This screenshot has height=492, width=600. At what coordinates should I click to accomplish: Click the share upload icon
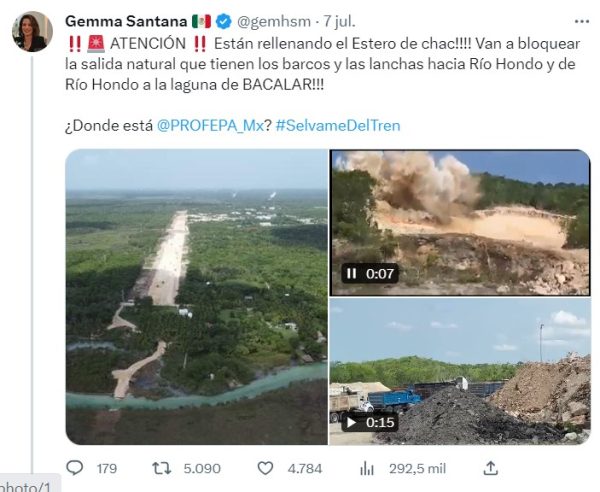click(x=490, y=467)
